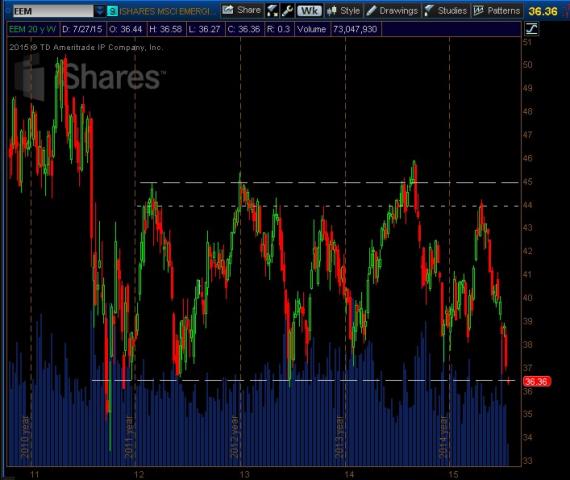This screenshot has height=480, width=570.
Task: Open the Studies menu
Action: [446, 11]
